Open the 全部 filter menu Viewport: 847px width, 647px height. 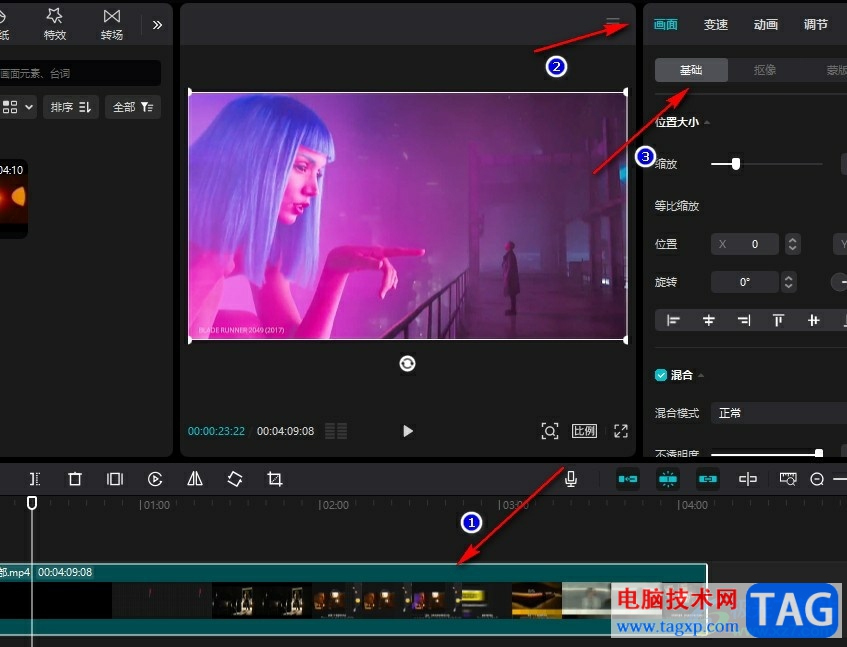133,107
